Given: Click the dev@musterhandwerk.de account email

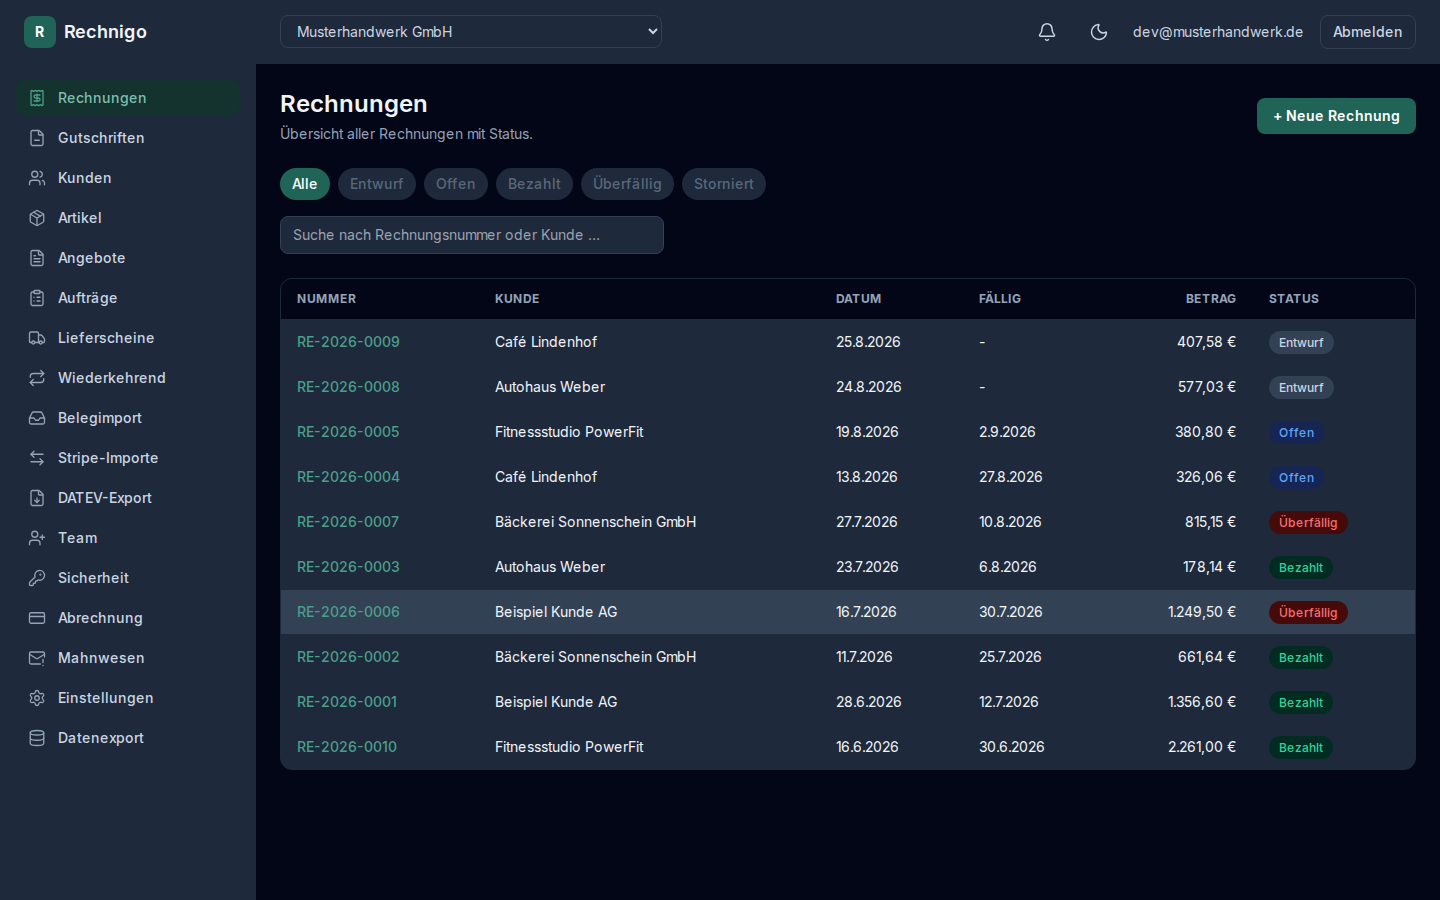Looking at the screenshot, I should pyautogui.click(x=1218, y=32).
